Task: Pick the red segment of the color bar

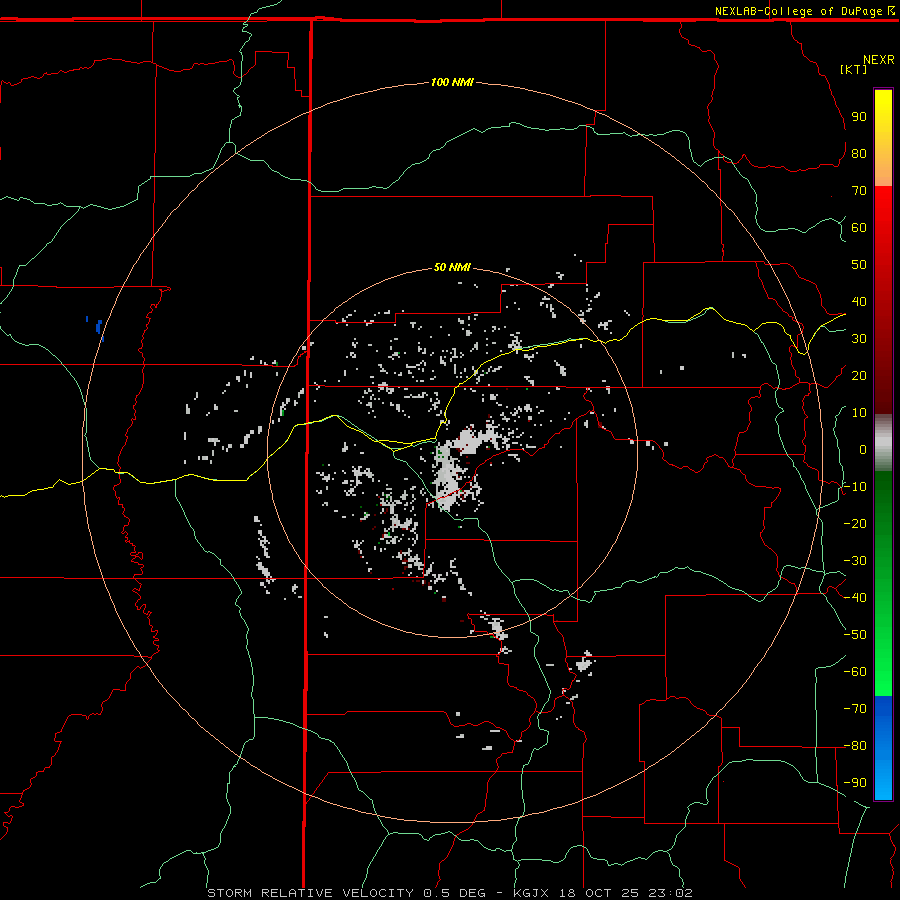Action: coord(883,300)
